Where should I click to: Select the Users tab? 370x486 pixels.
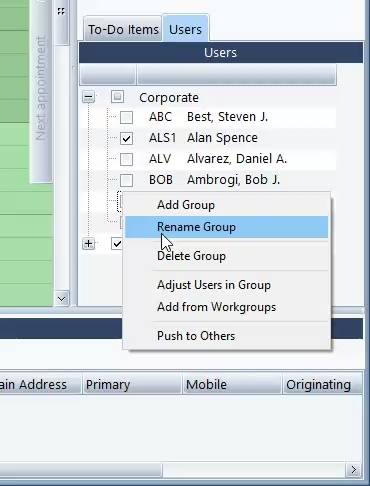(x=185, y=29)
